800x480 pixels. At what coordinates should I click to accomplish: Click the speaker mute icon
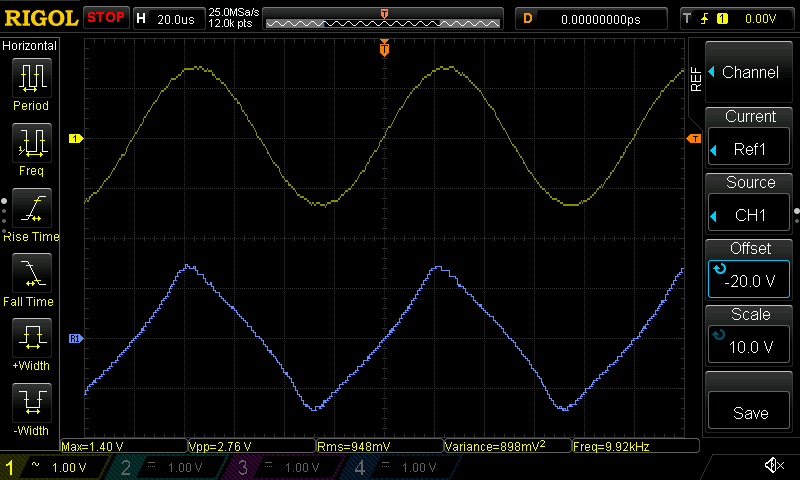(773, 466)
